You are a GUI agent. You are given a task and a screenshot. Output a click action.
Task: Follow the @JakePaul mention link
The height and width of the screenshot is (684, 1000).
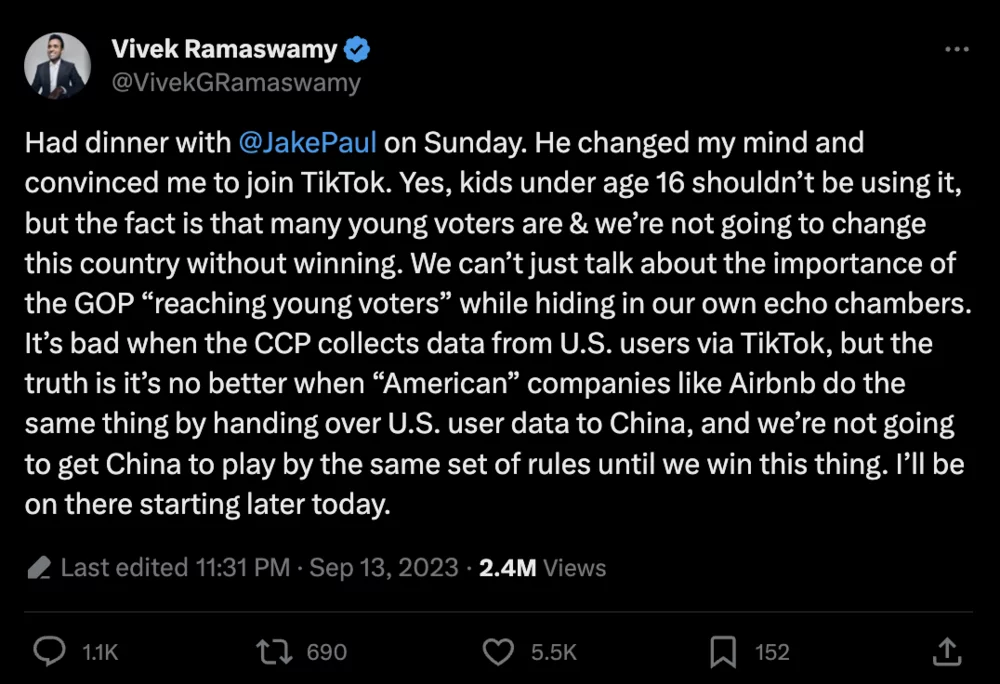pyautogui.click(x=308, y=143)
